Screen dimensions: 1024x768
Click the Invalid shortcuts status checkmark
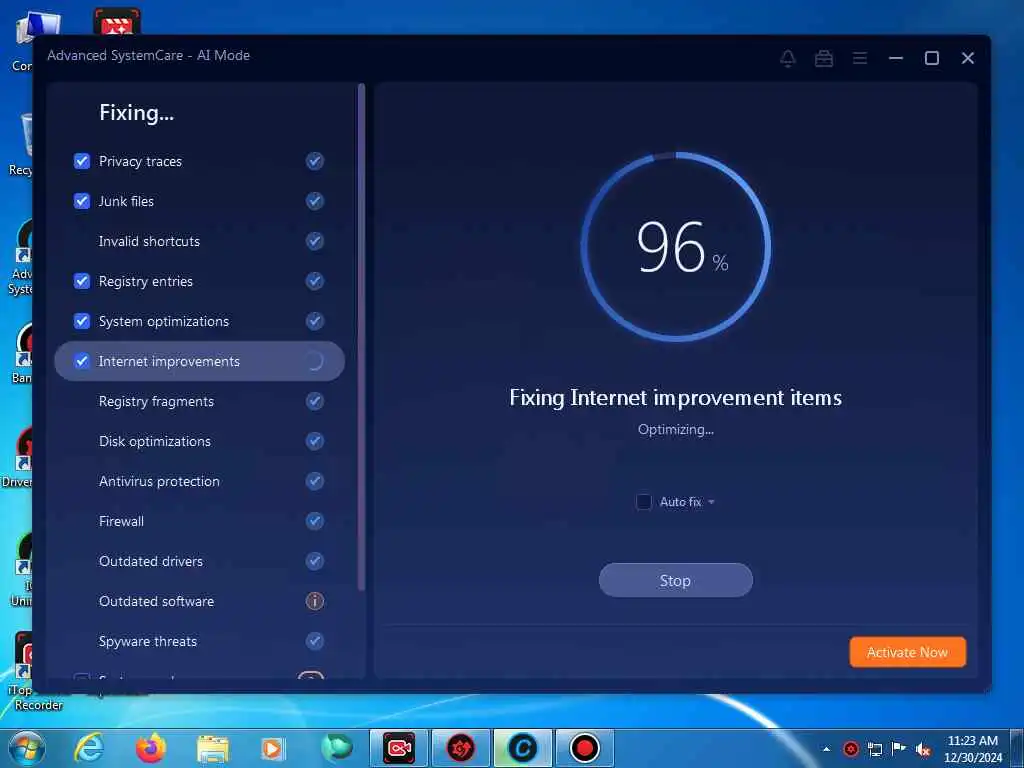coord(315,241)
